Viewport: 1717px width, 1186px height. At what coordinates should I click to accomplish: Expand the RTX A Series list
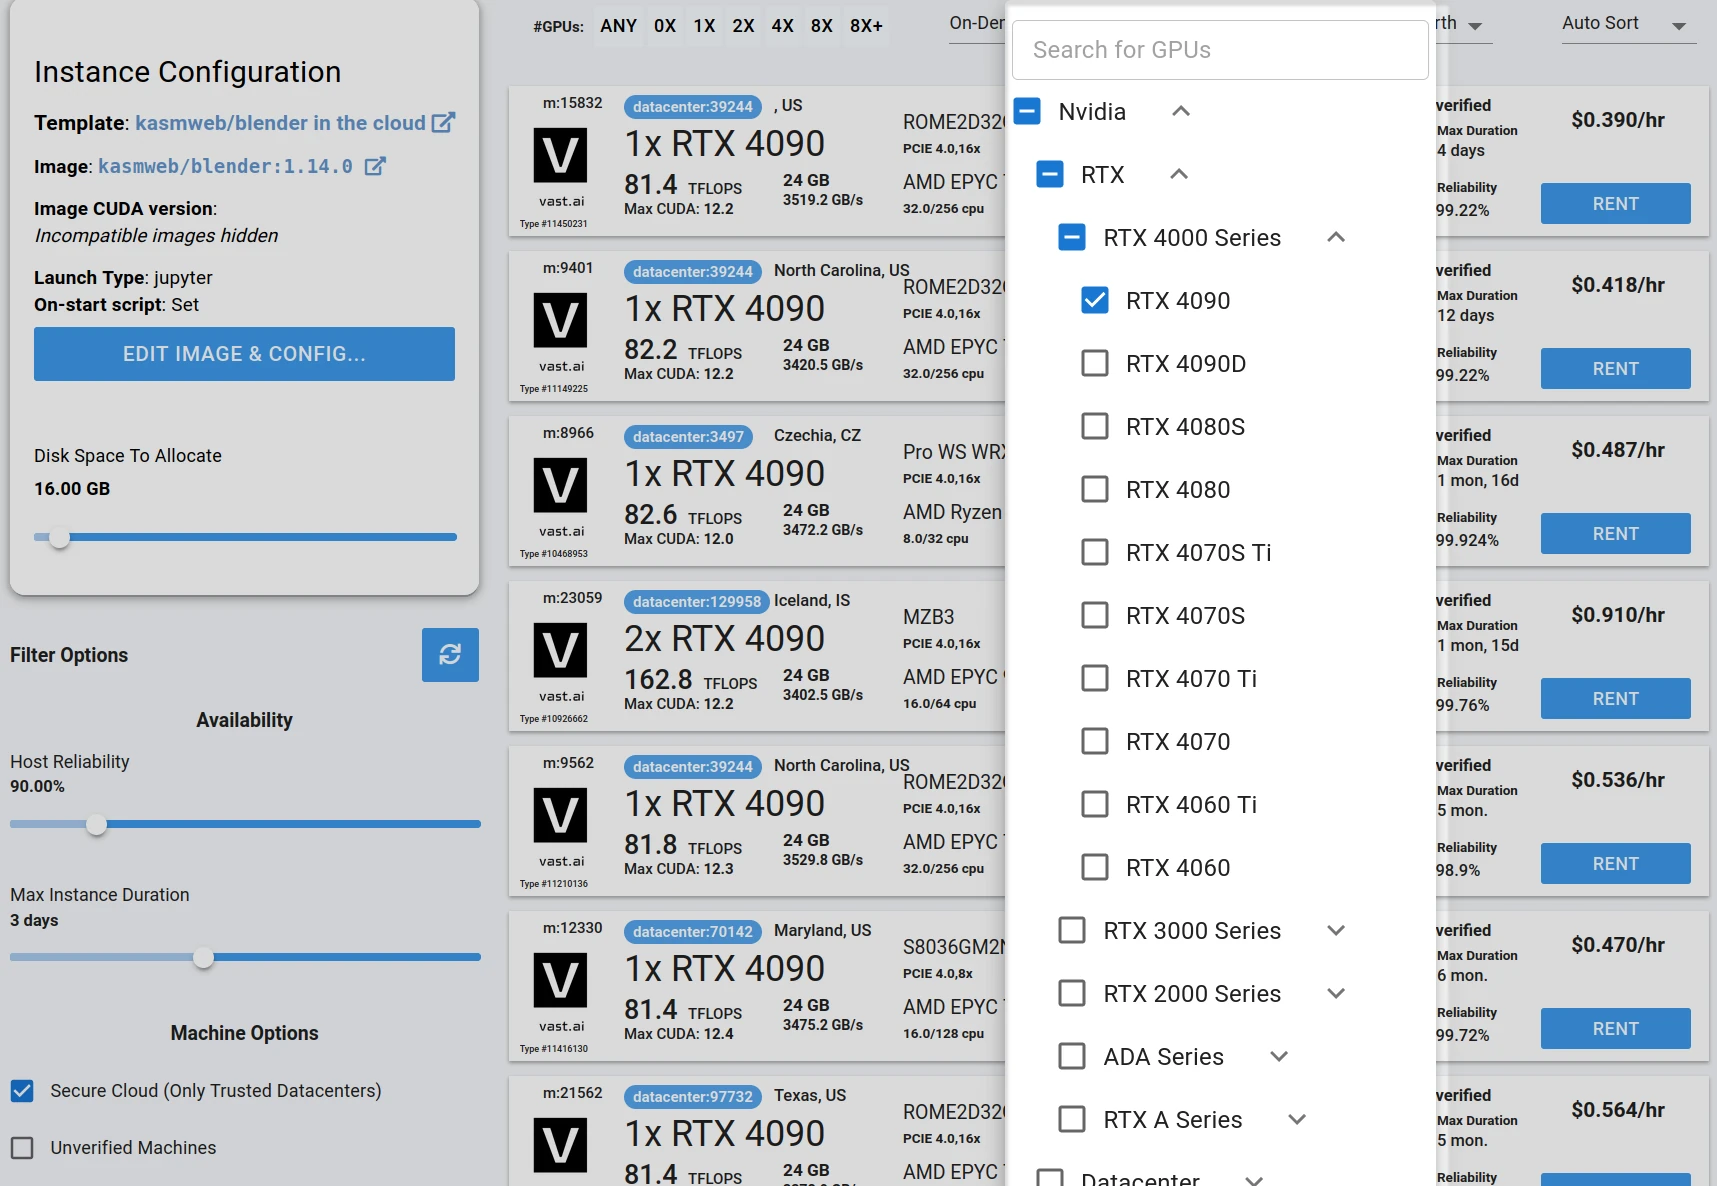[x=1297, y=1119]
